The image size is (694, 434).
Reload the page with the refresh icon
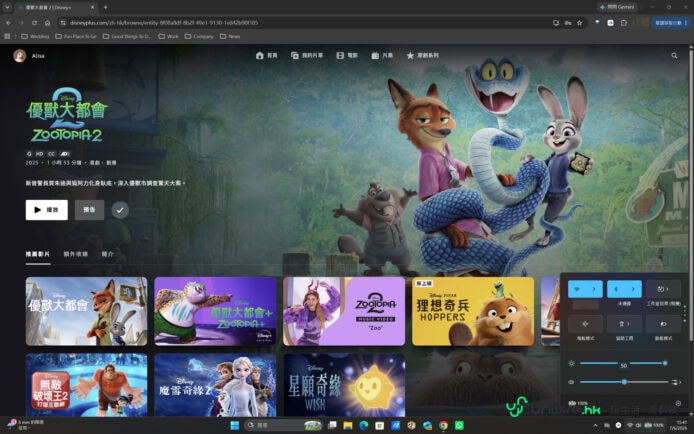(x=34, y=23)
